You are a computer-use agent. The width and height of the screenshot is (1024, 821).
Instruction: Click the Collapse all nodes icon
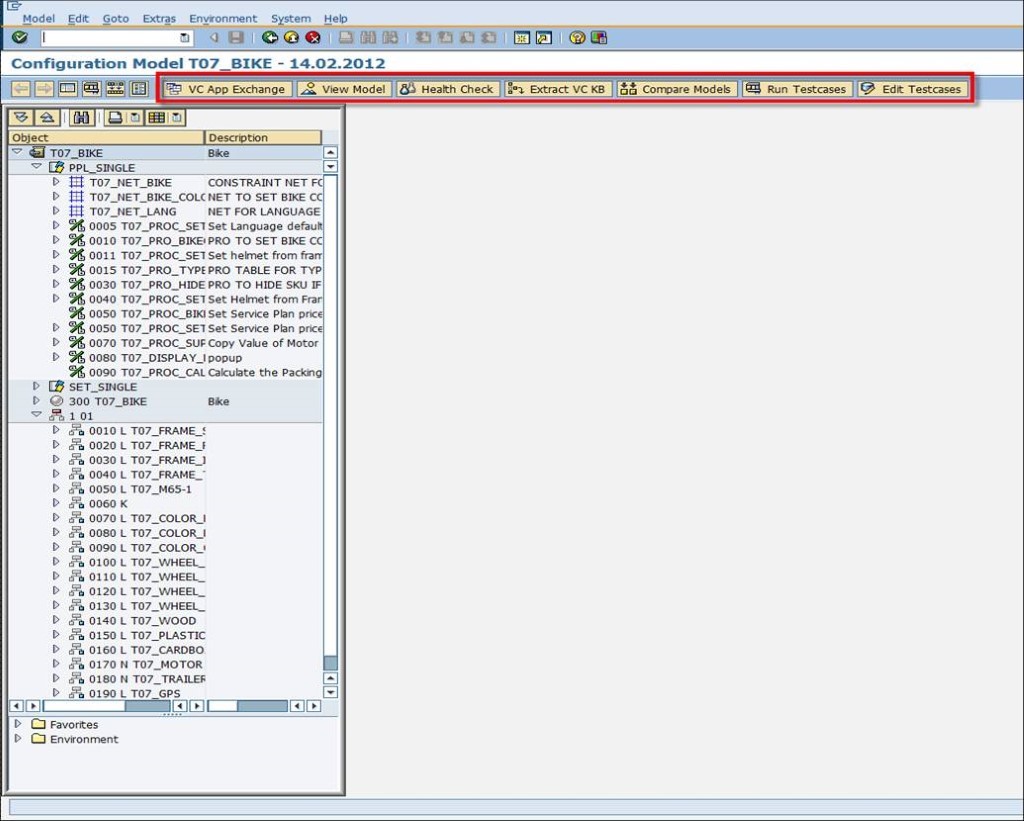pos(44,118)
